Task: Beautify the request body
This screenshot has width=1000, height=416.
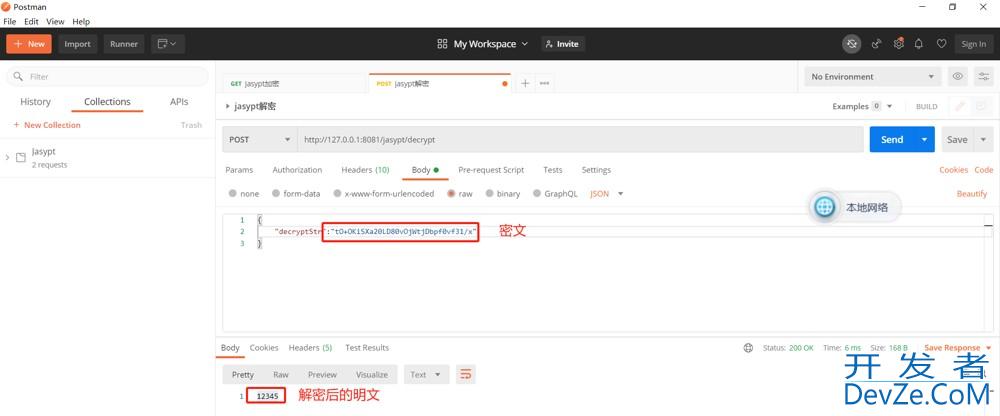Action: [x=972, y=193]
